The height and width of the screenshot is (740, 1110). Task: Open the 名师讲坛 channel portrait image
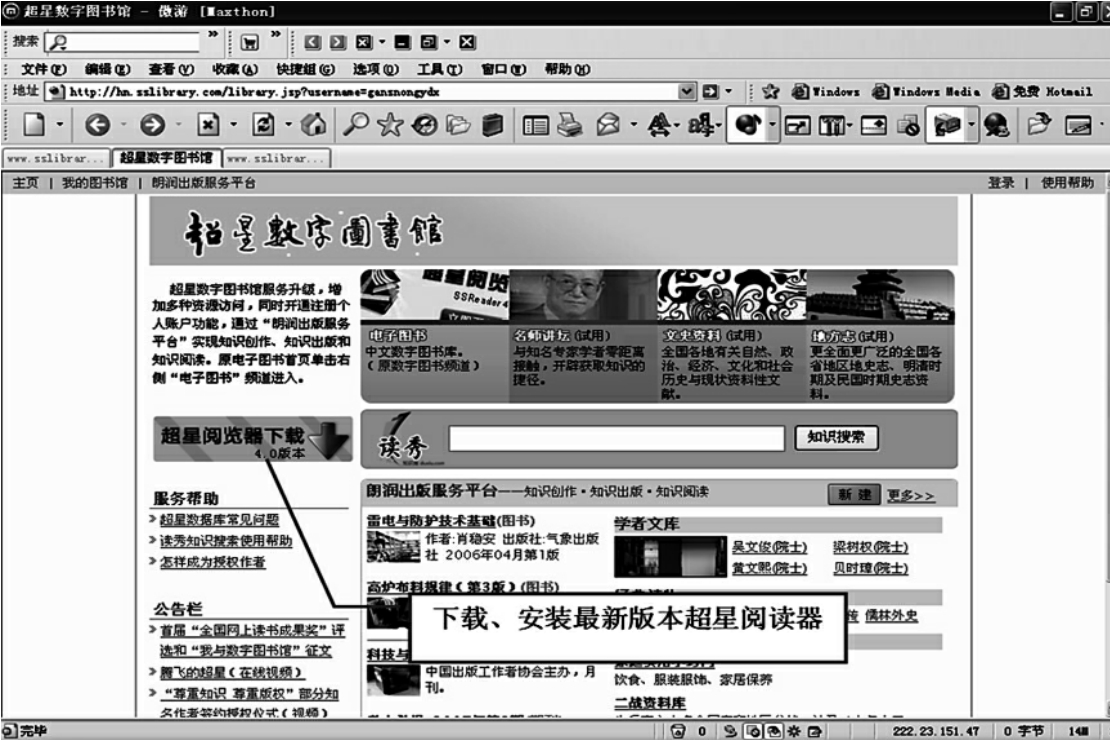pos(583,295)
